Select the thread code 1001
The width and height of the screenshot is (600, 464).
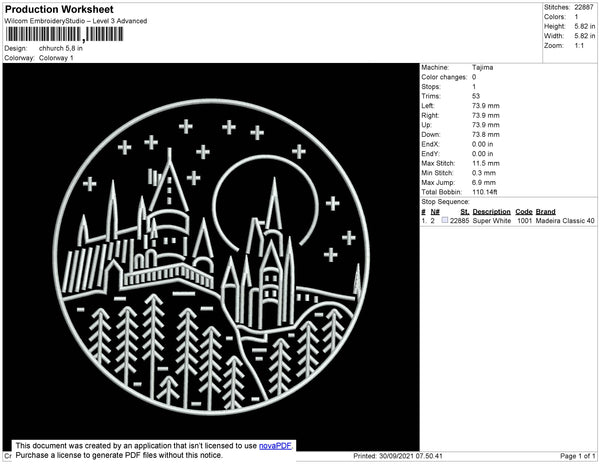coord(525,221)
